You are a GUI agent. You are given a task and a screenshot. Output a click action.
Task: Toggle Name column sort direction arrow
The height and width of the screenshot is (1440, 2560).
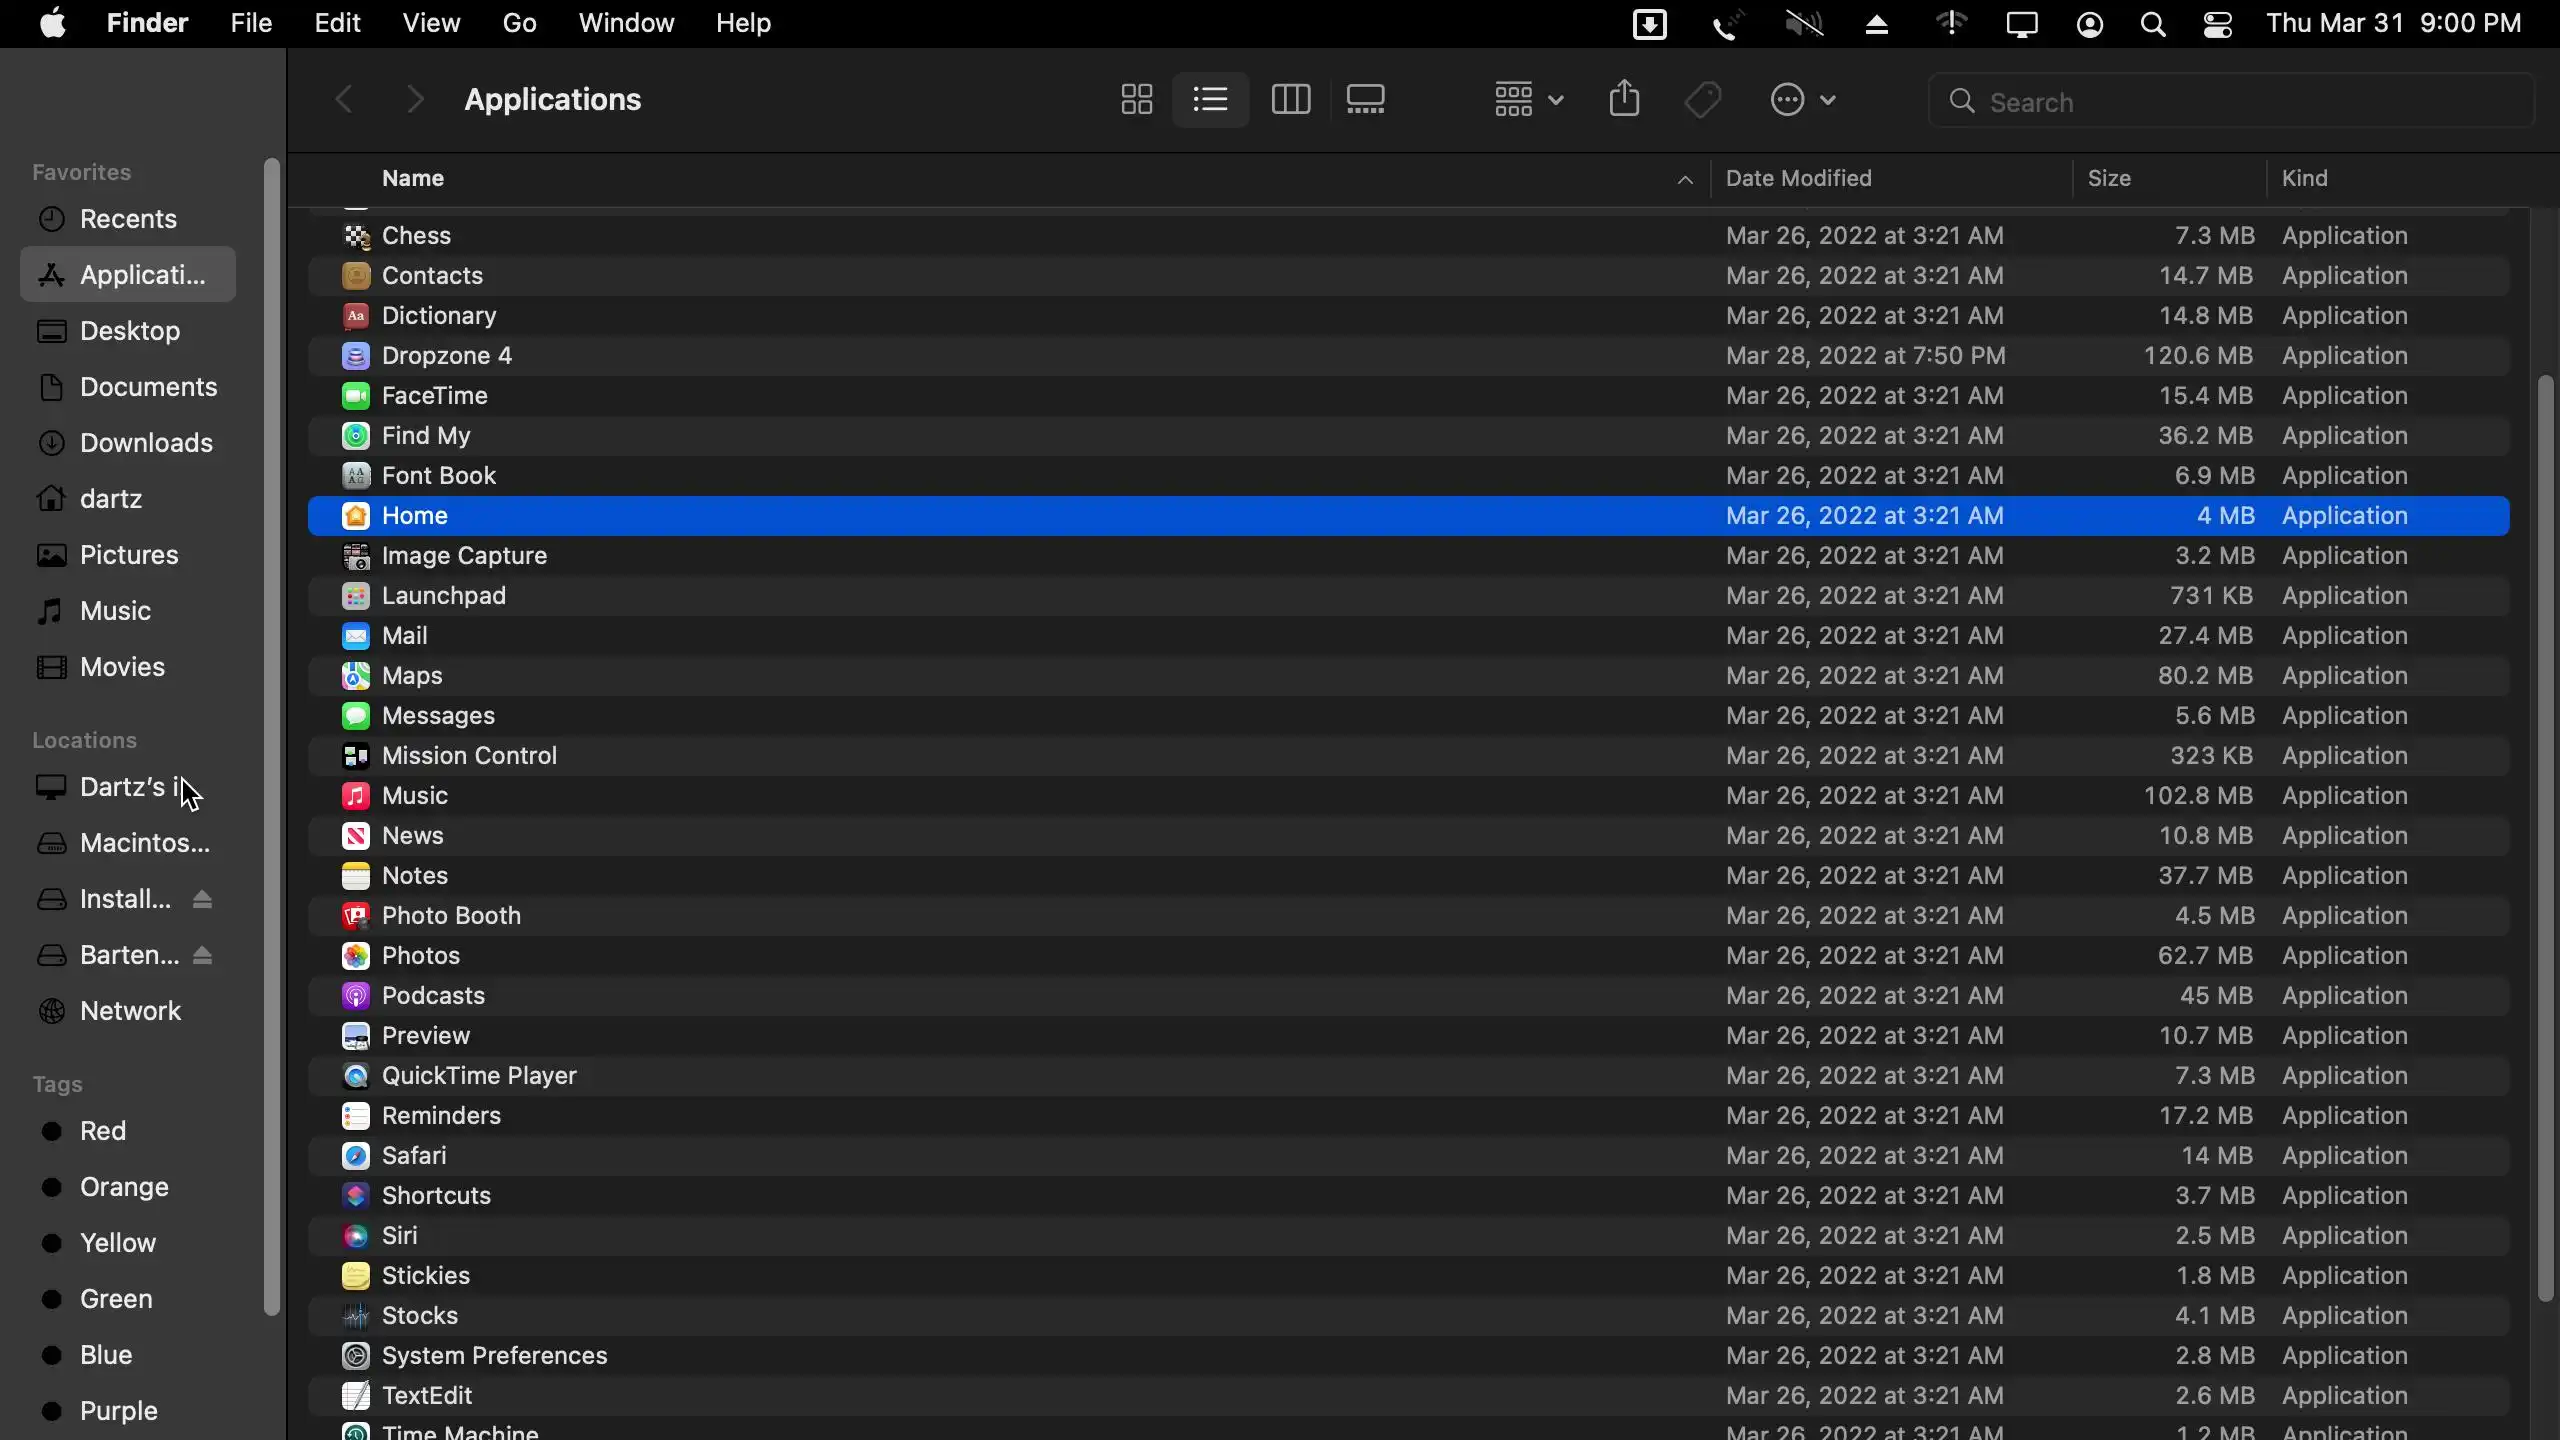click(1685, 180)
